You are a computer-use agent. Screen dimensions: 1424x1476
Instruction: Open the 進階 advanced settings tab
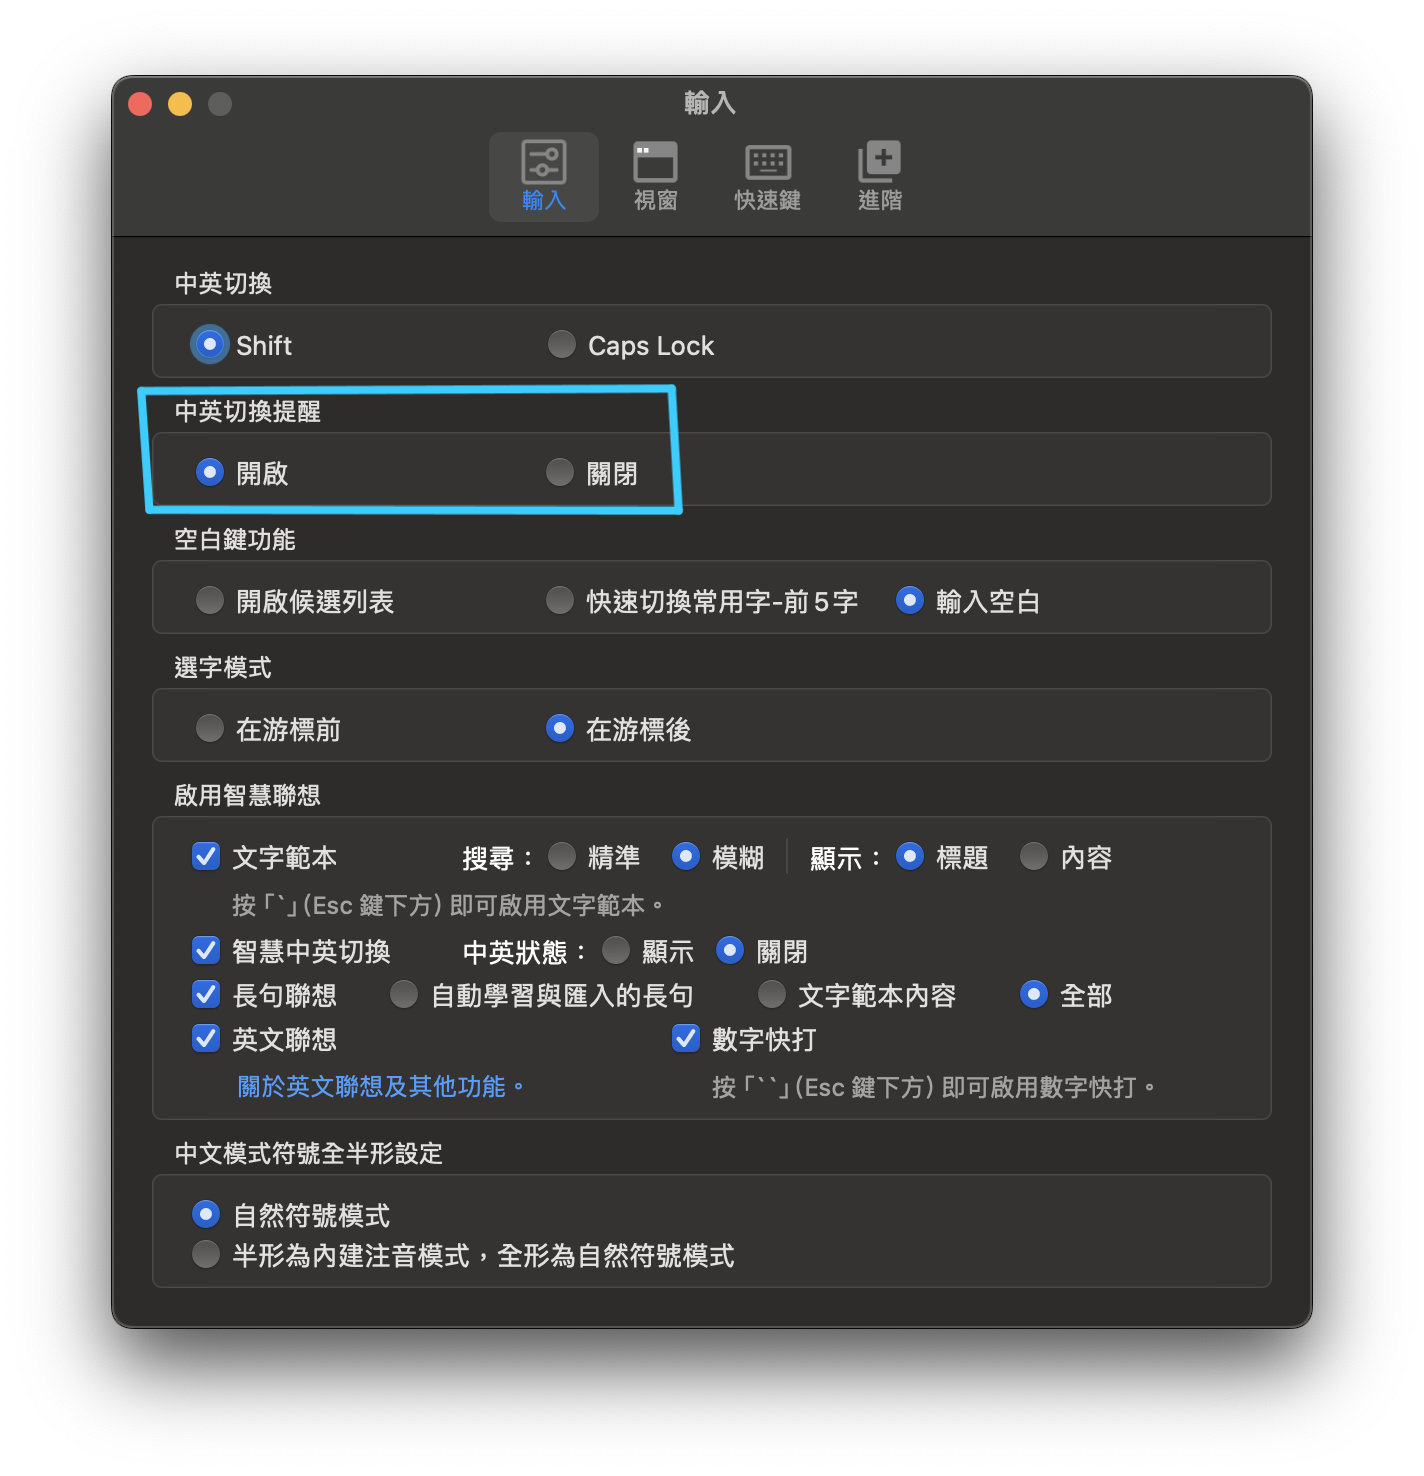880,177
